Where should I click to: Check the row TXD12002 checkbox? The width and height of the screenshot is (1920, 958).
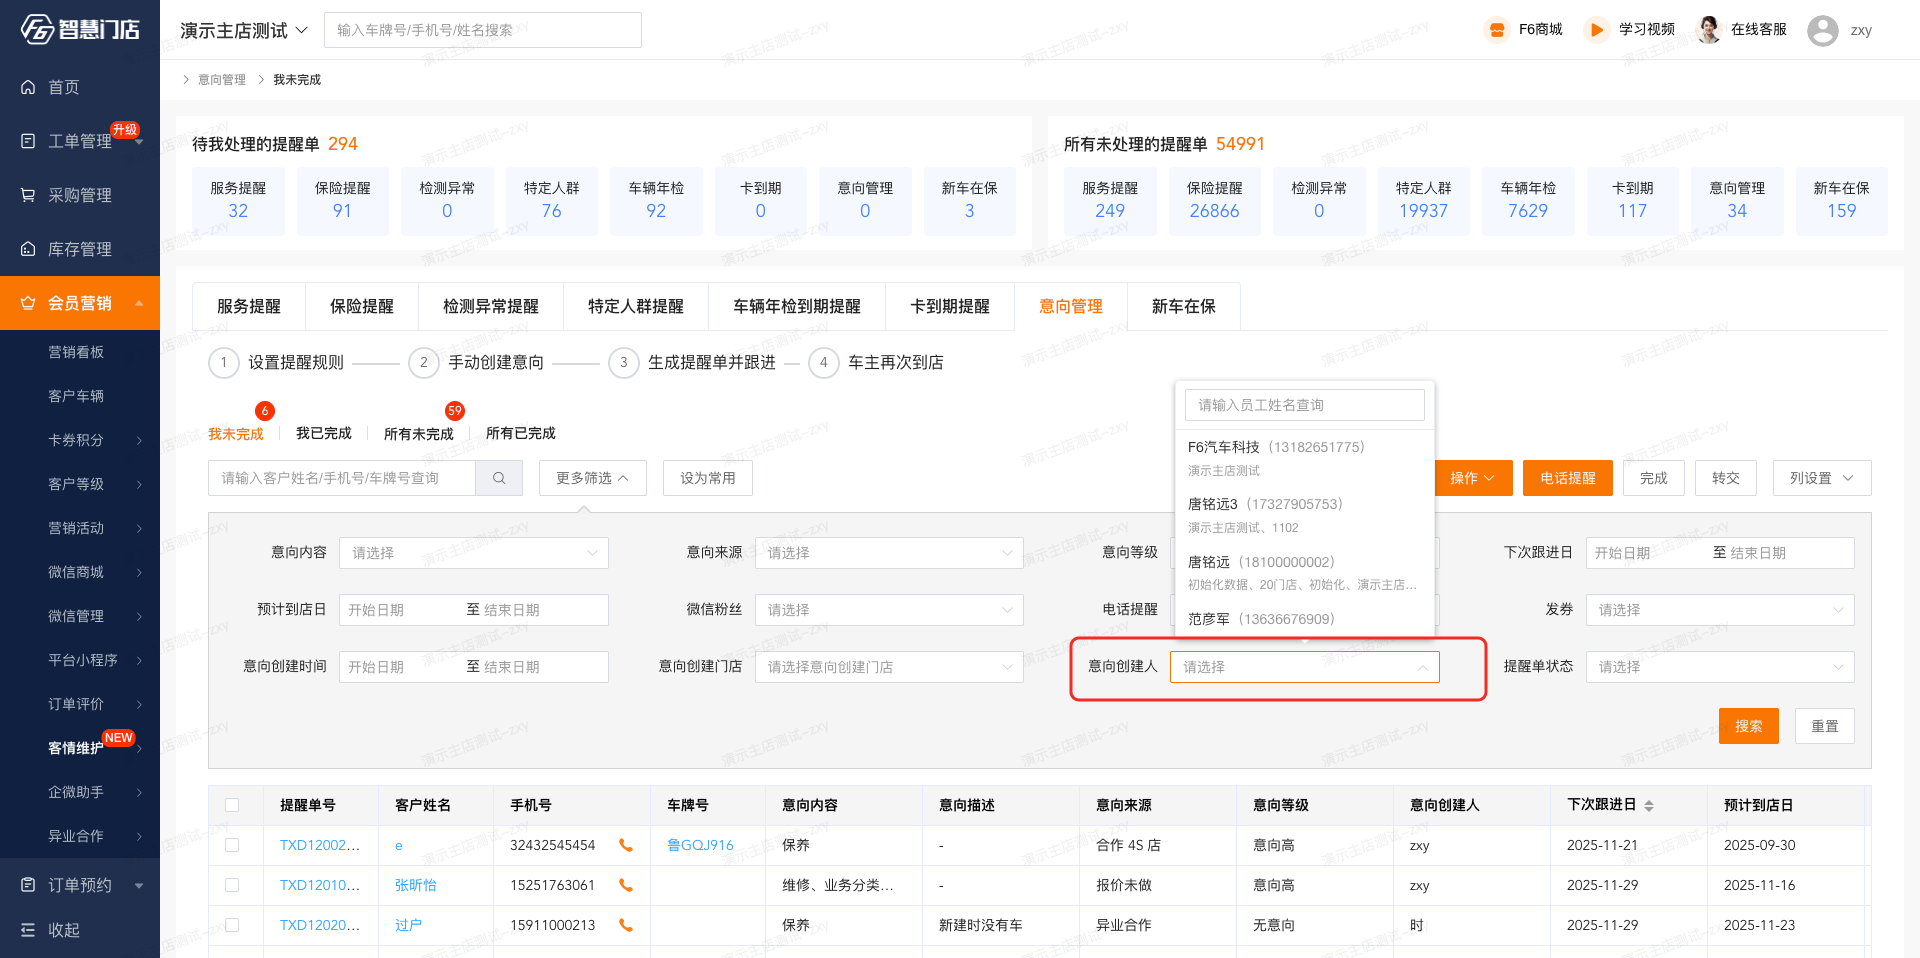pos(232,845)
